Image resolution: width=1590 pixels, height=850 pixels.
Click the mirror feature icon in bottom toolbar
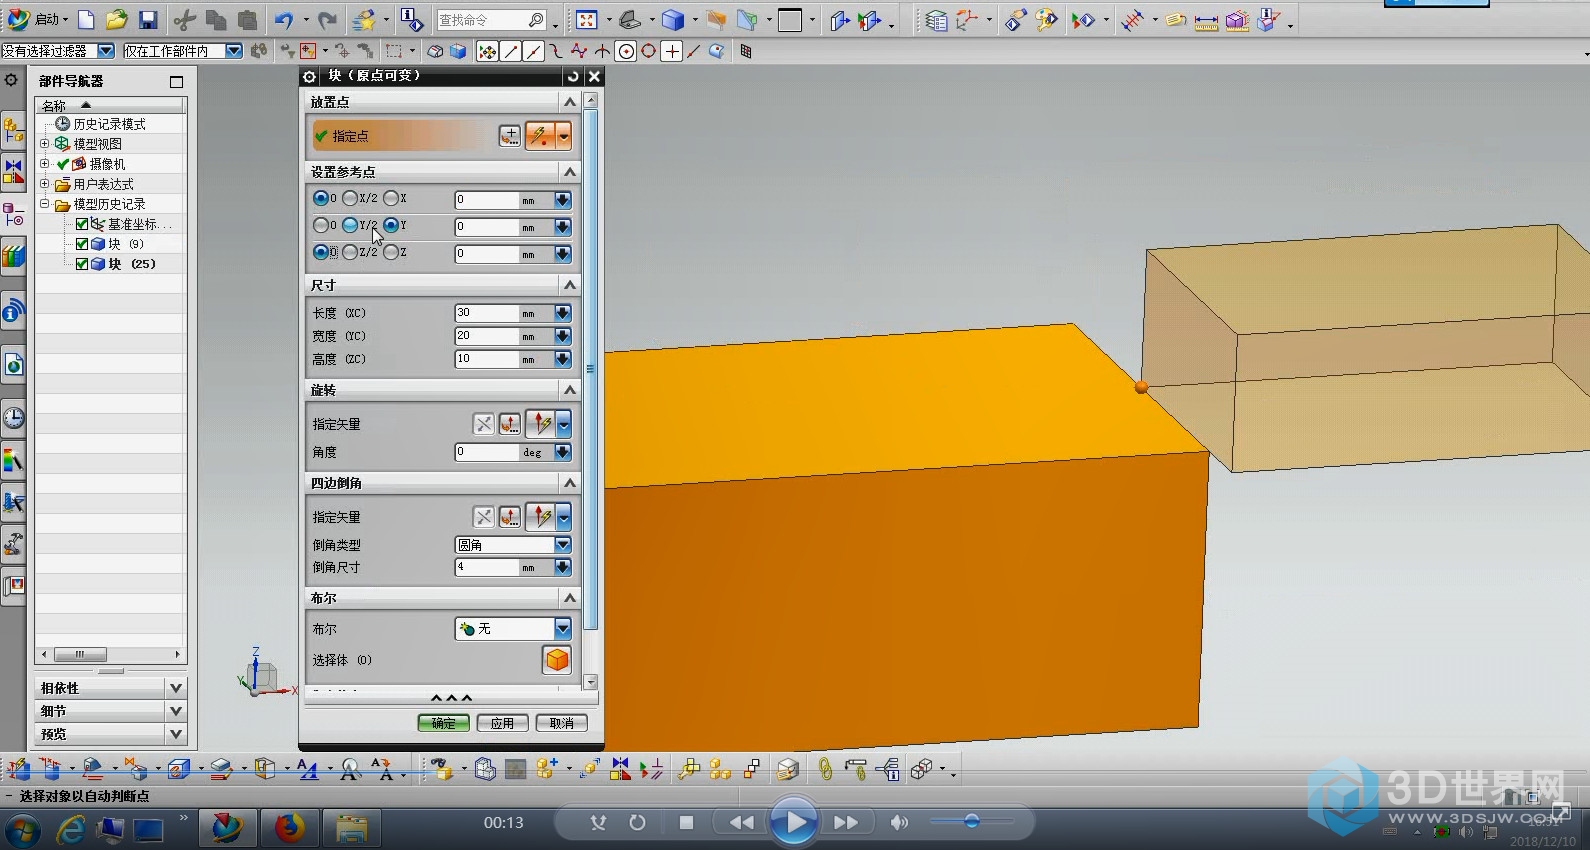tap(621, 769)
